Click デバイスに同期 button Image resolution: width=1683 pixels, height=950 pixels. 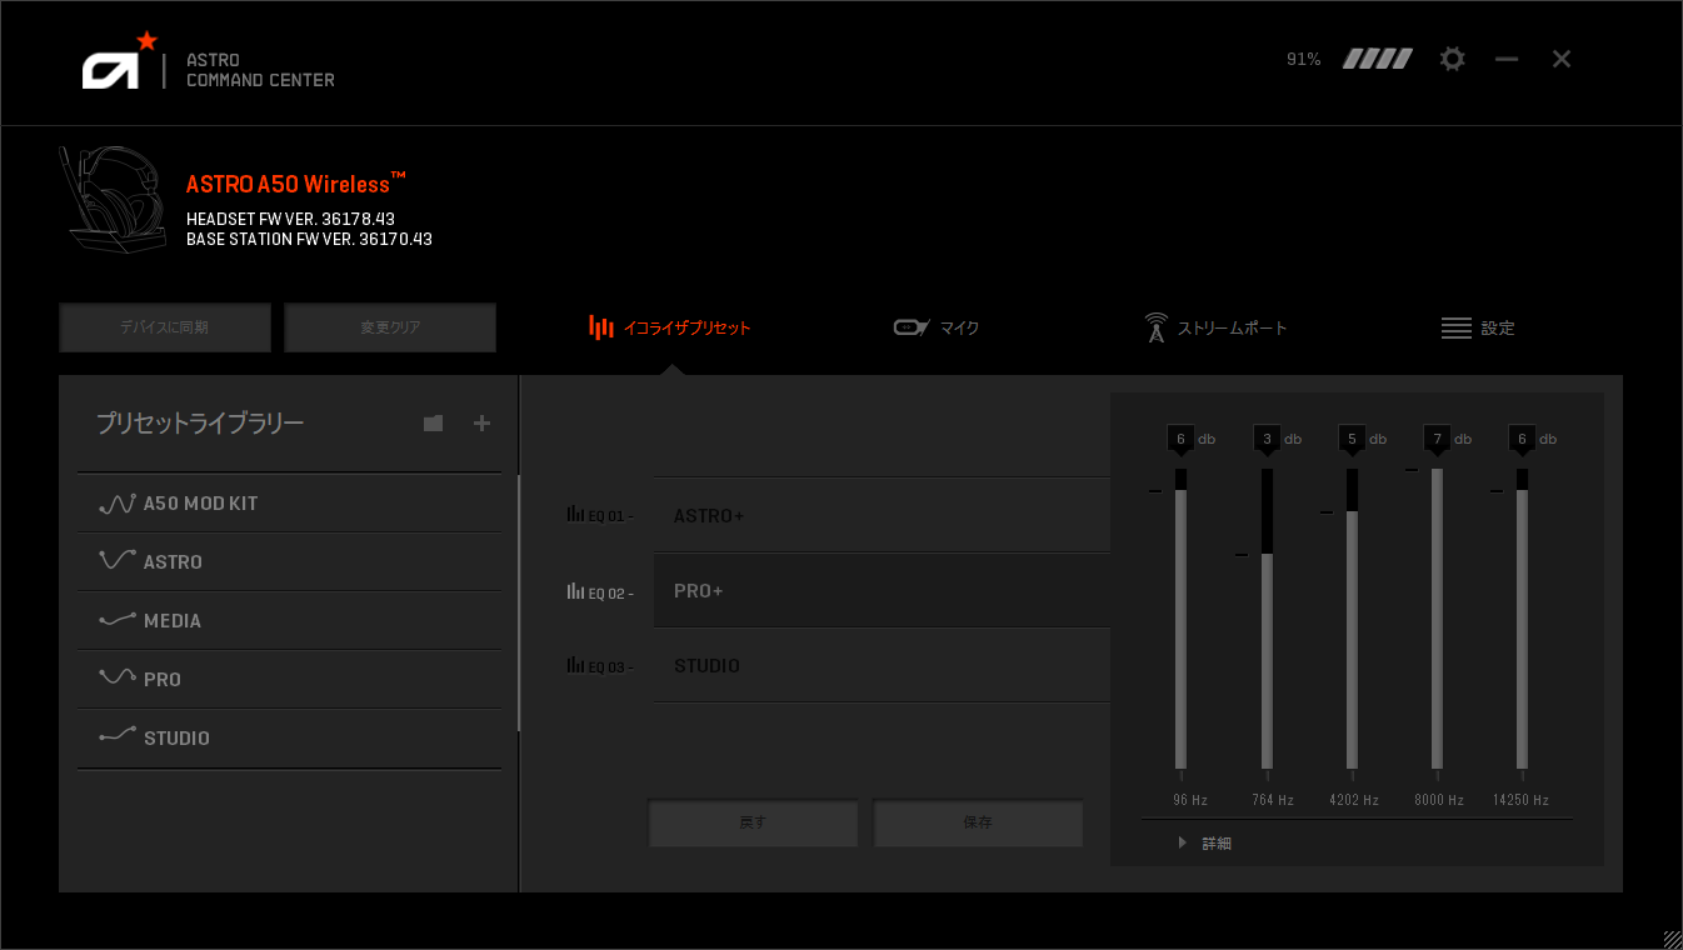coord(165,327)
